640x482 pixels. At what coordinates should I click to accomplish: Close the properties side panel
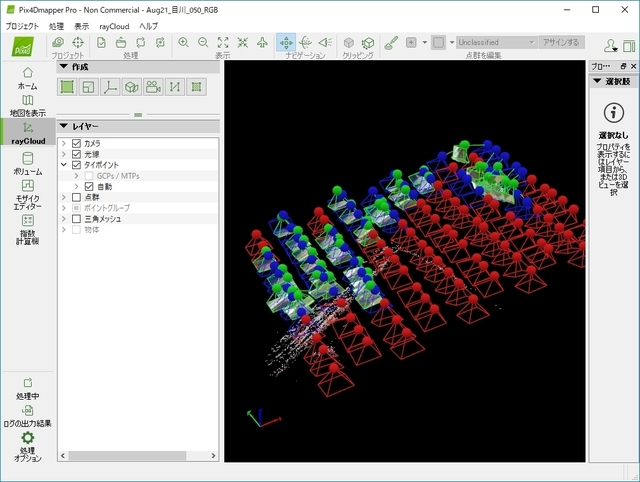coord(633,66)
